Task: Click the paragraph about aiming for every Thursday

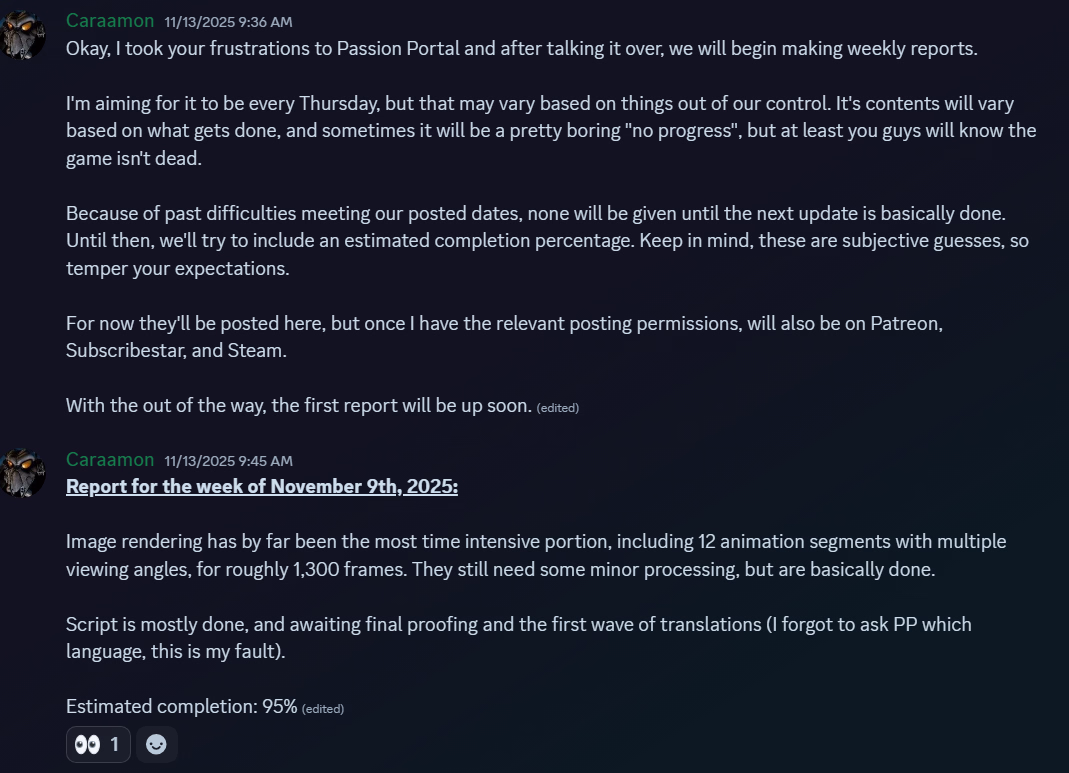Action: (550, 131)
